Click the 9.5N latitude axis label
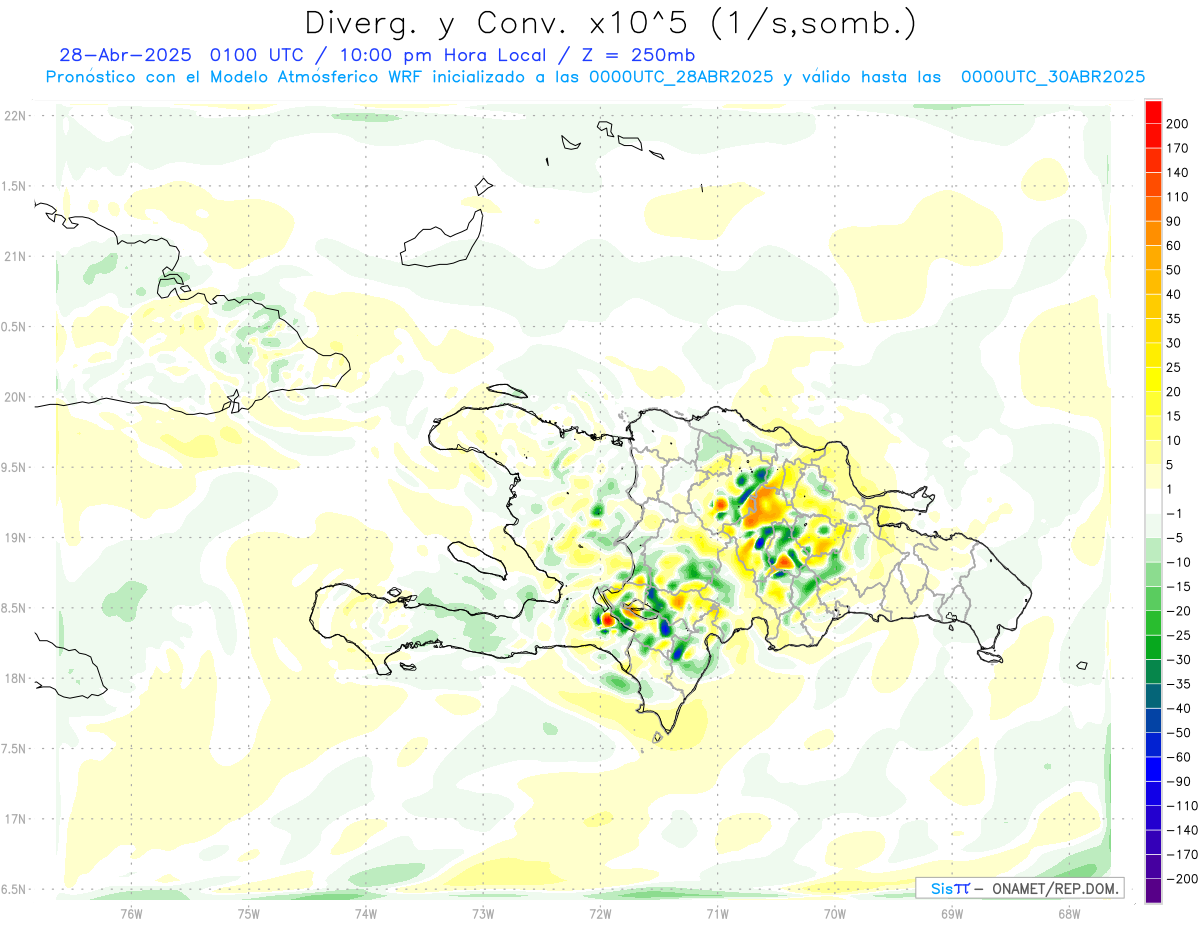 [15, 467]
